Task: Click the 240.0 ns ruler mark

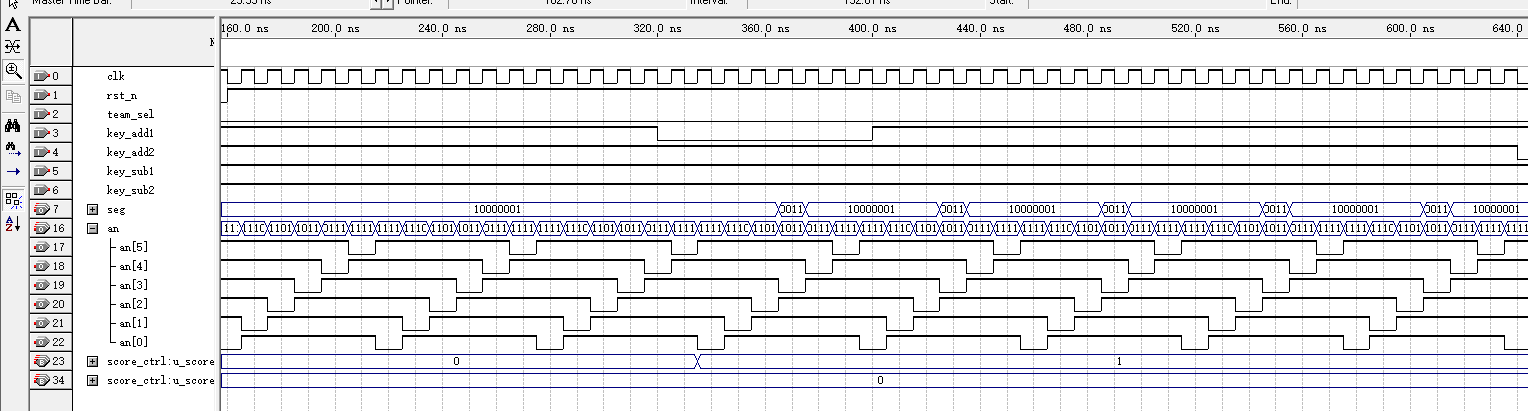Action: click(443, 29)
